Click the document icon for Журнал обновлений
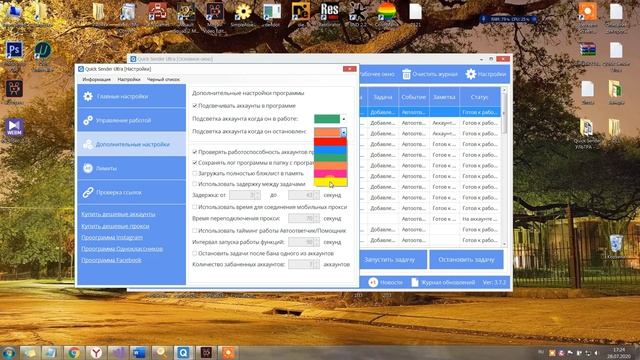Image resolution: width=640 pixels, height=360 pixels. 415,282
